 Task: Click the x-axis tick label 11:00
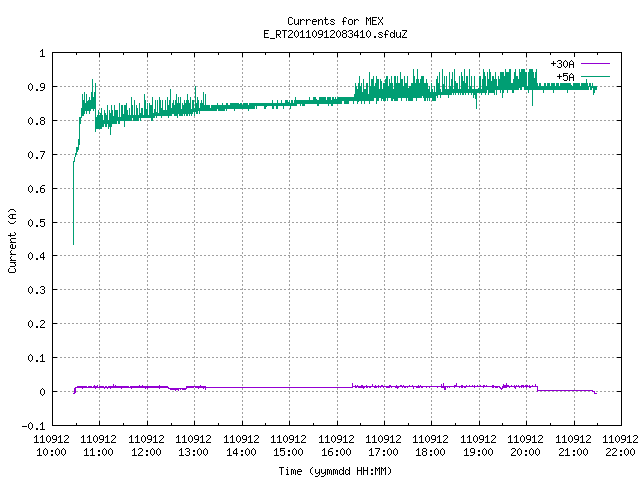point(98,452)
